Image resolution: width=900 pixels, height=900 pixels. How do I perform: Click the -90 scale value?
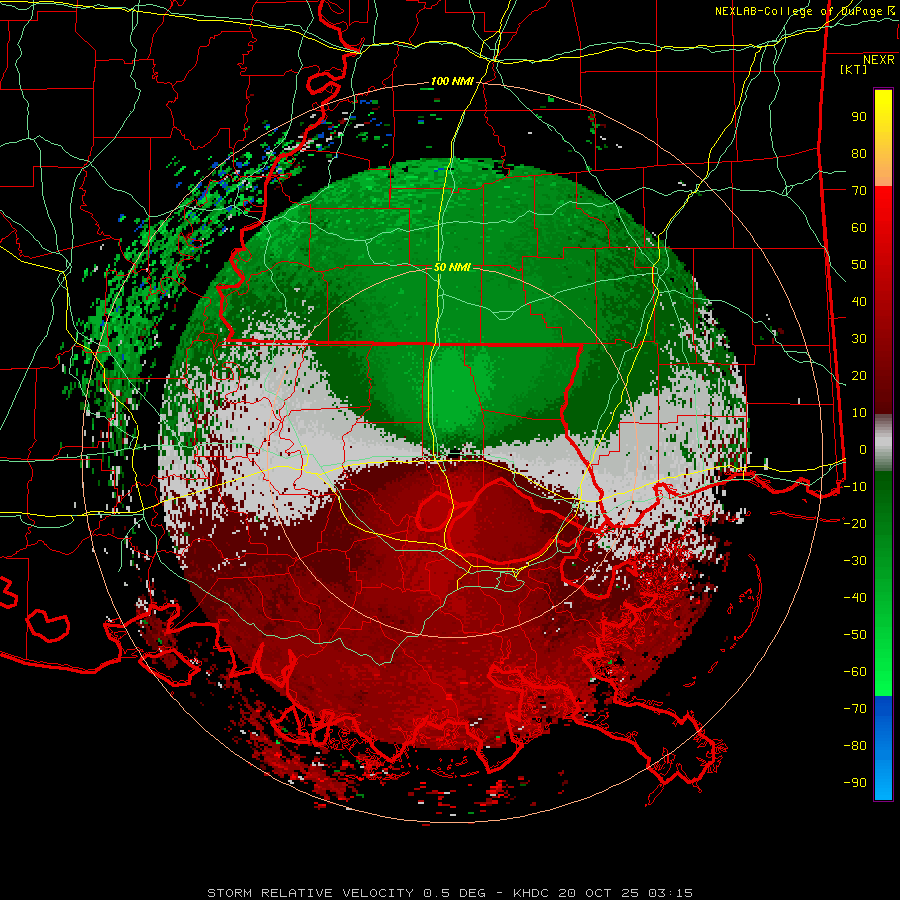click(x=855, y=782)
